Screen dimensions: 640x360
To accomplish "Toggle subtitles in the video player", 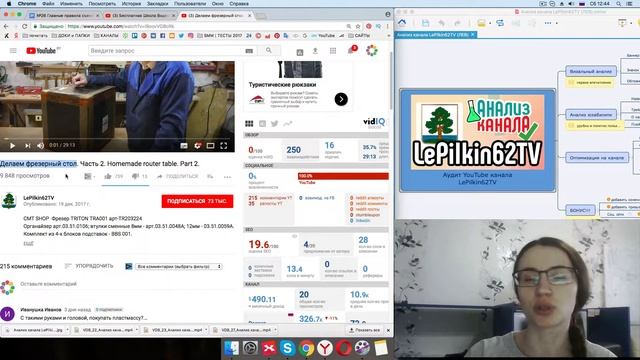I will click(184, 146).
